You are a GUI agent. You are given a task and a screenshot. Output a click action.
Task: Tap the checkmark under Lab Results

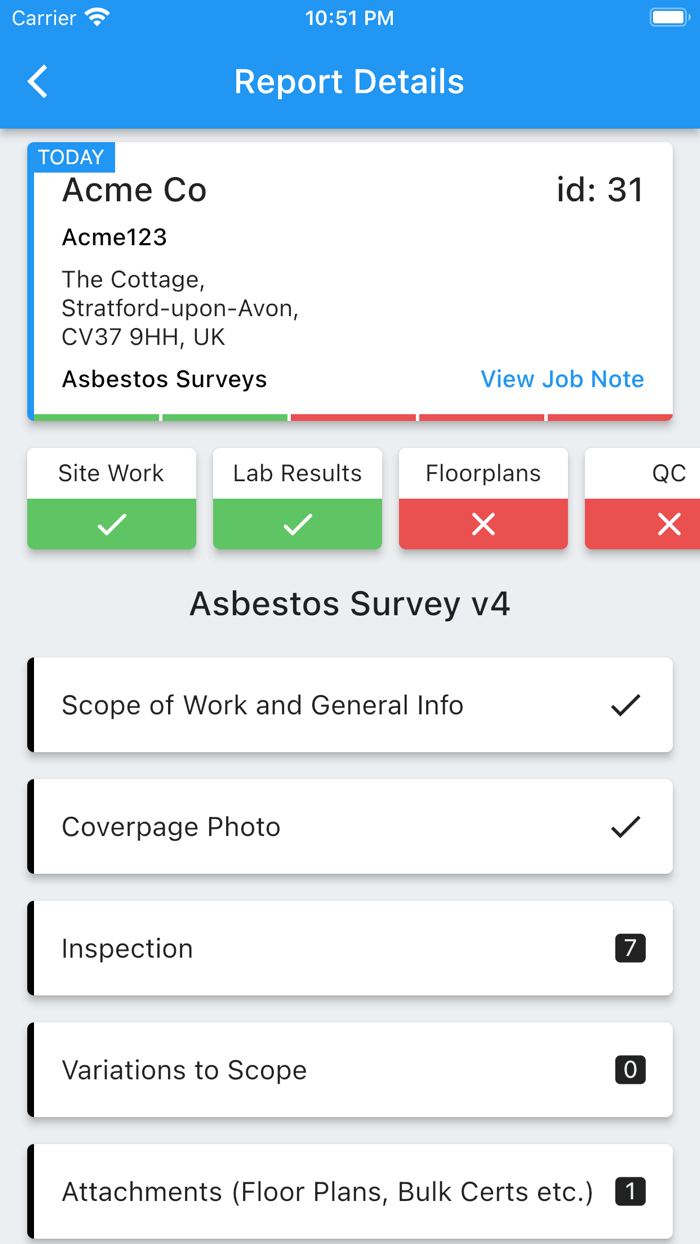pos(297,522)
